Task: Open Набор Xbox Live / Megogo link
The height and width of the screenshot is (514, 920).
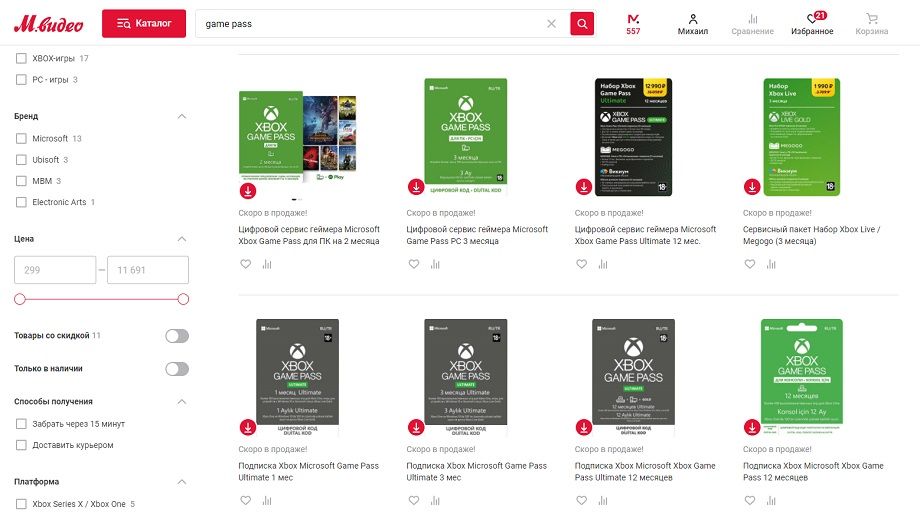Action: click(x=811, y=235)
